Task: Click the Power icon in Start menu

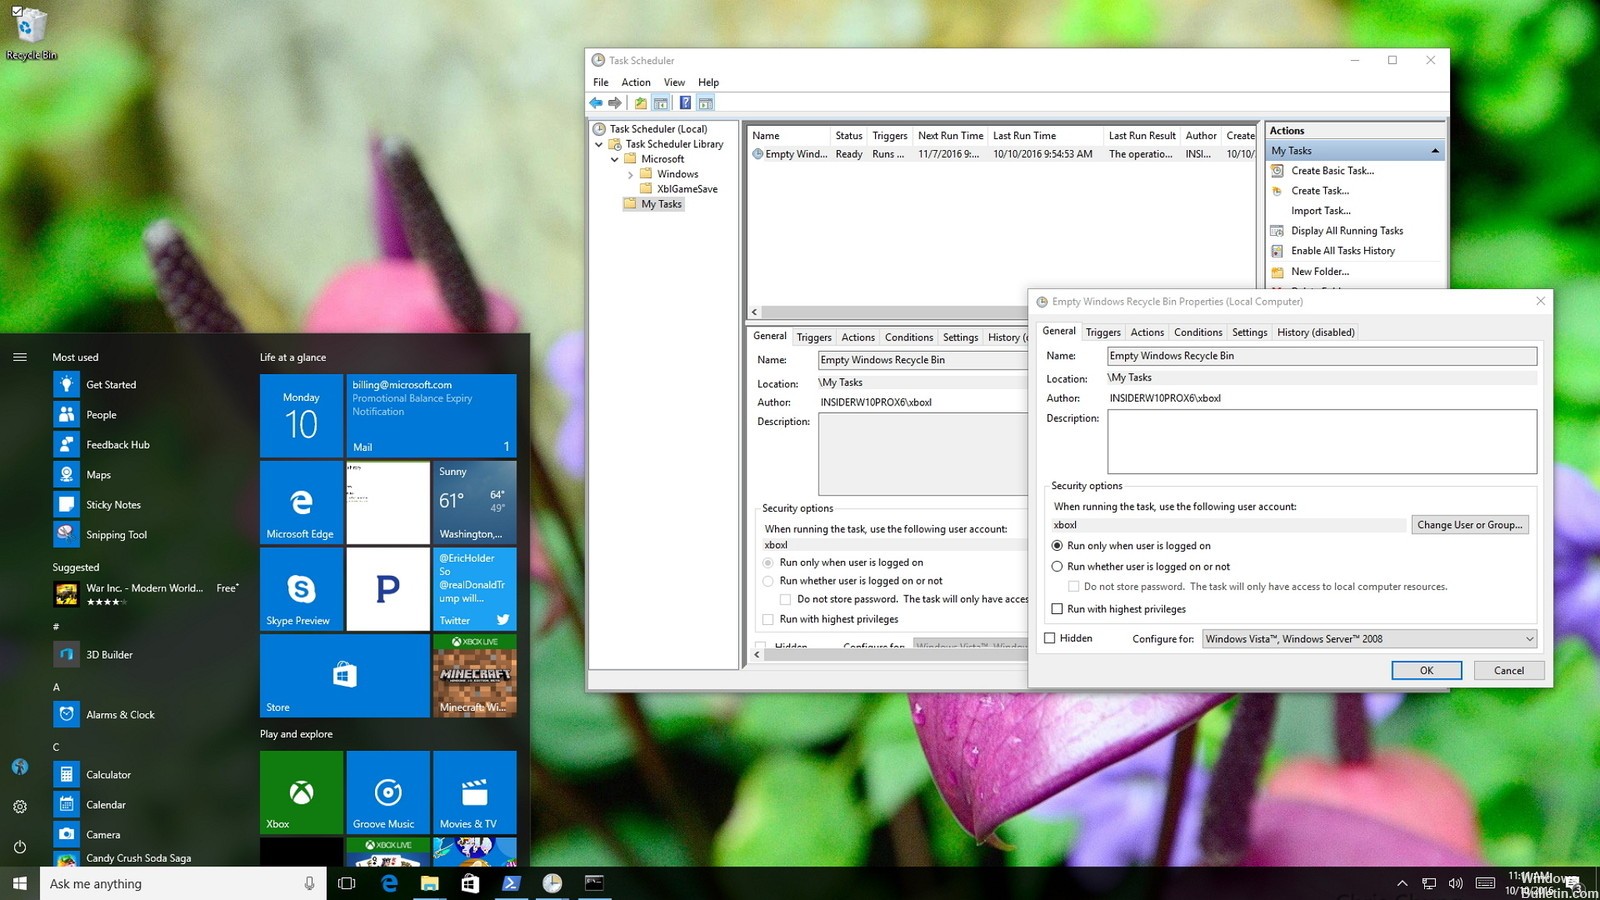Action: pos(20,847)
